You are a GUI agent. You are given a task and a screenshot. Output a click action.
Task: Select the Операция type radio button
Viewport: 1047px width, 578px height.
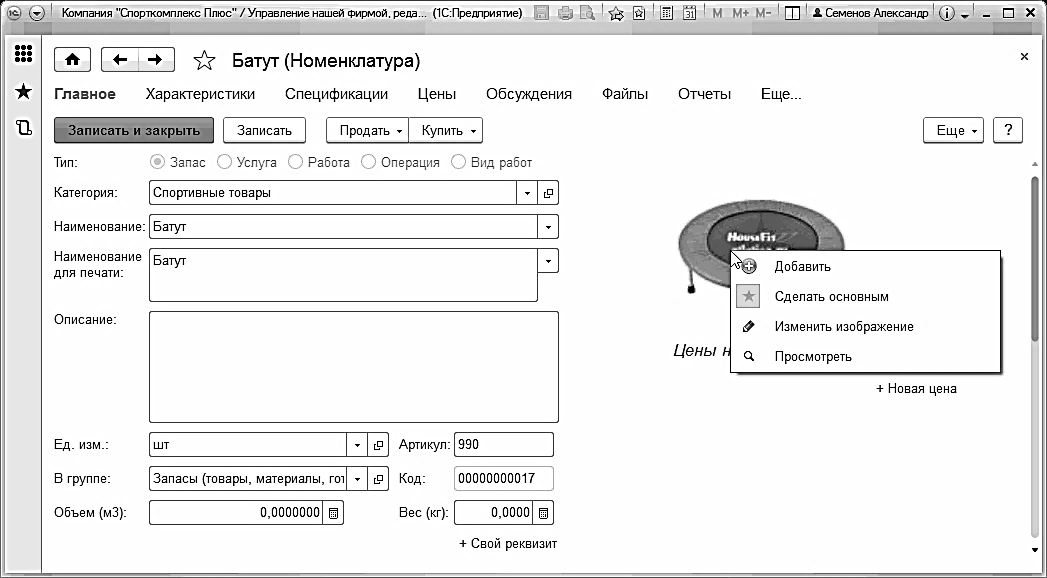click(x=368, y=162)
